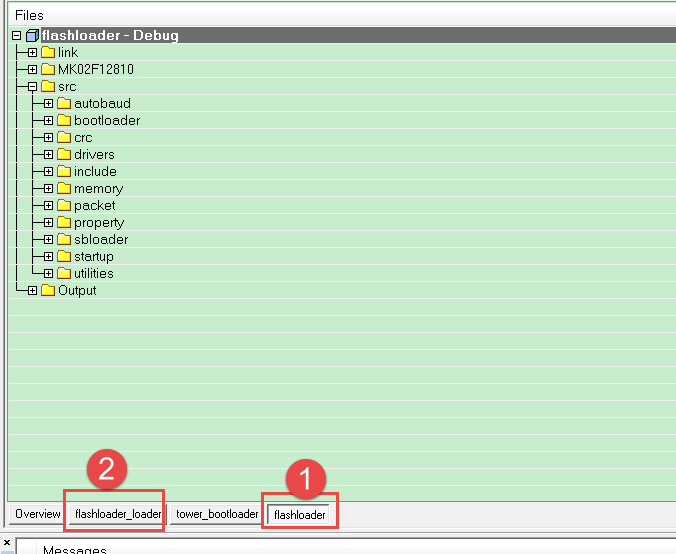
Task: Select the sbloader tree label
Action: coord(101,239)
